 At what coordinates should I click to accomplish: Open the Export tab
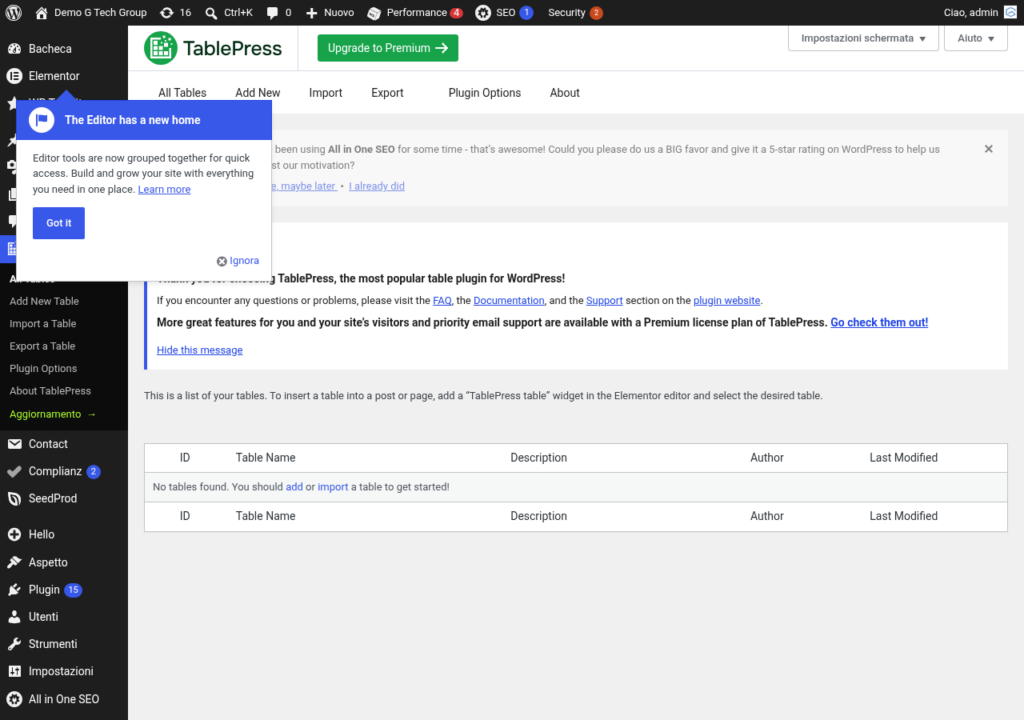pos(387,93)
